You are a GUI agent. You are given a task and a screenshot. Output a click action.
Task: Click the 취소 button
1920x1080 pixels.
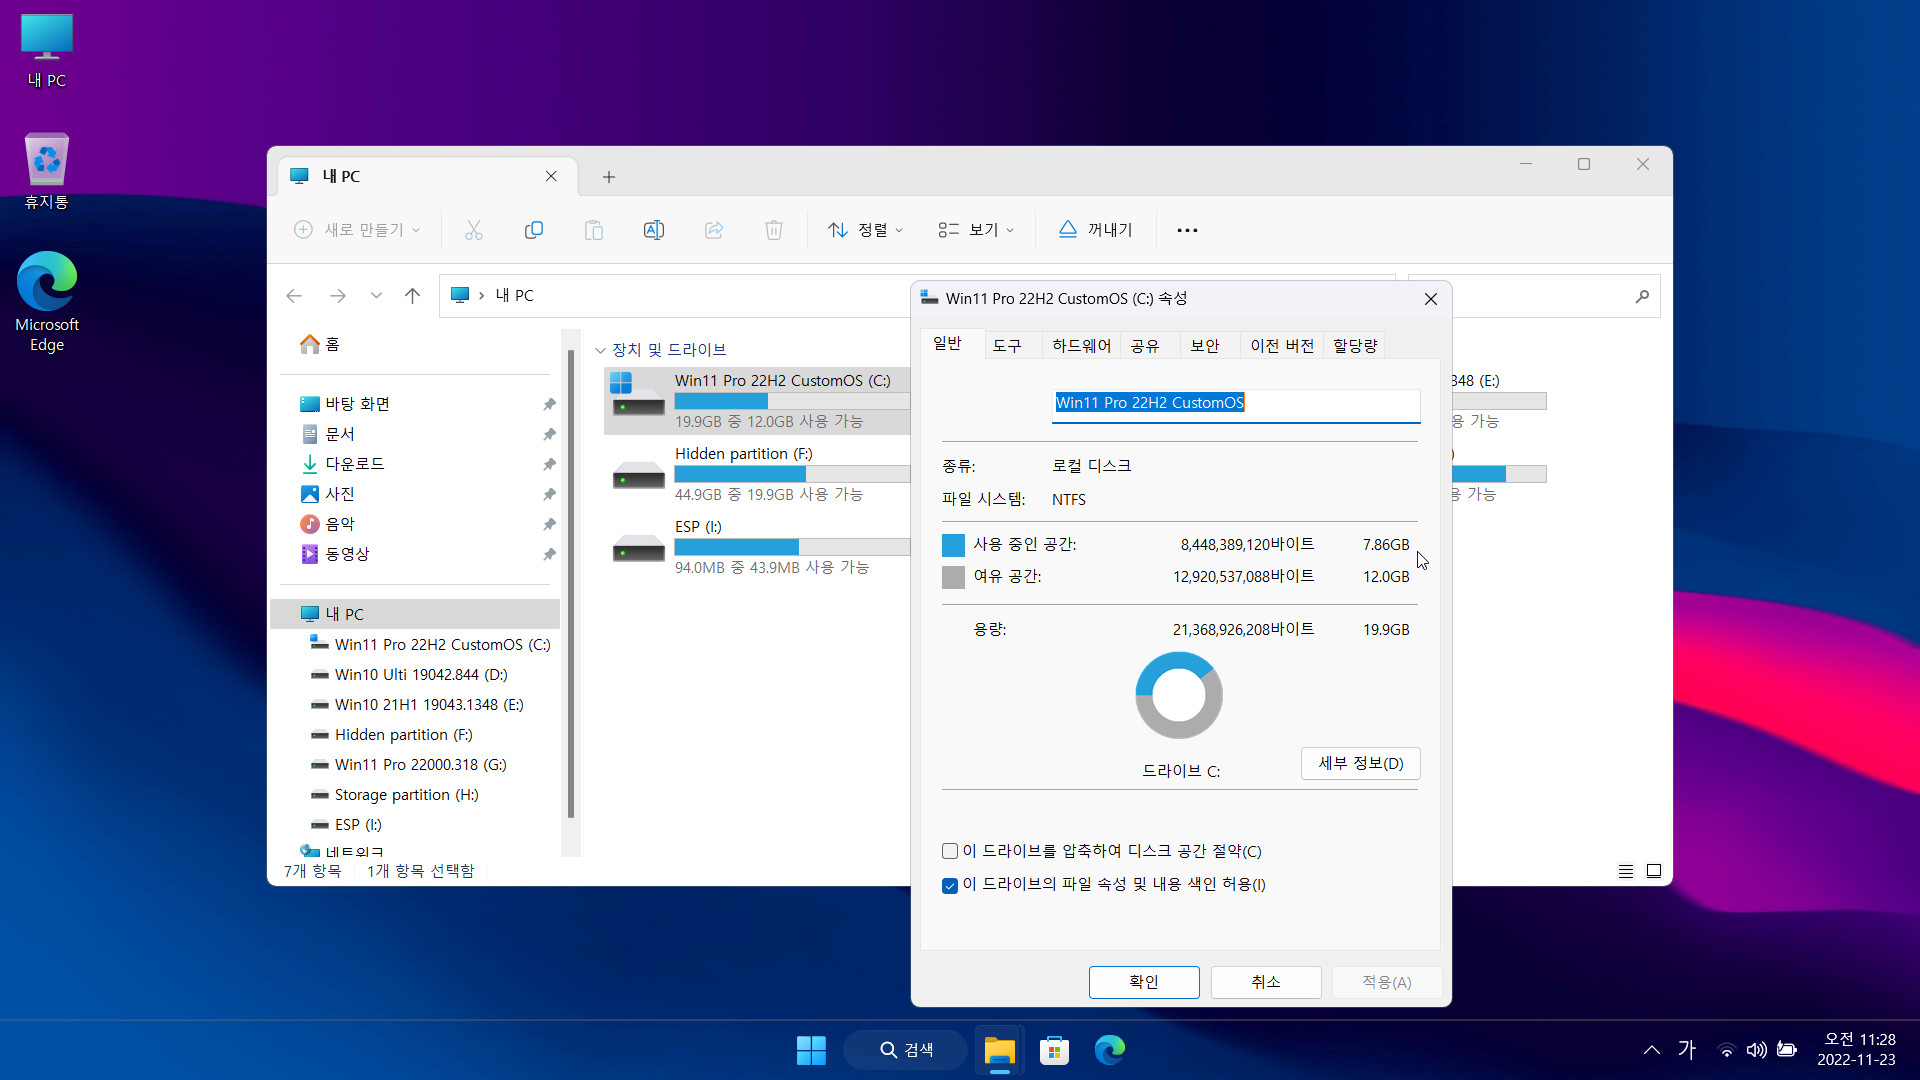(x=1266, y=982)
